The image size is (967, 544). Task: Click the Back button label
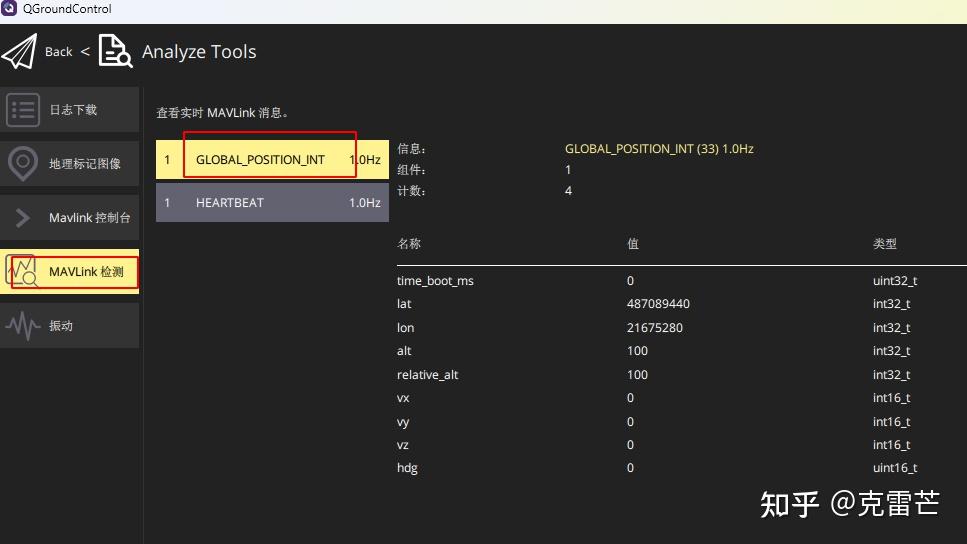(x=59, y=52)
